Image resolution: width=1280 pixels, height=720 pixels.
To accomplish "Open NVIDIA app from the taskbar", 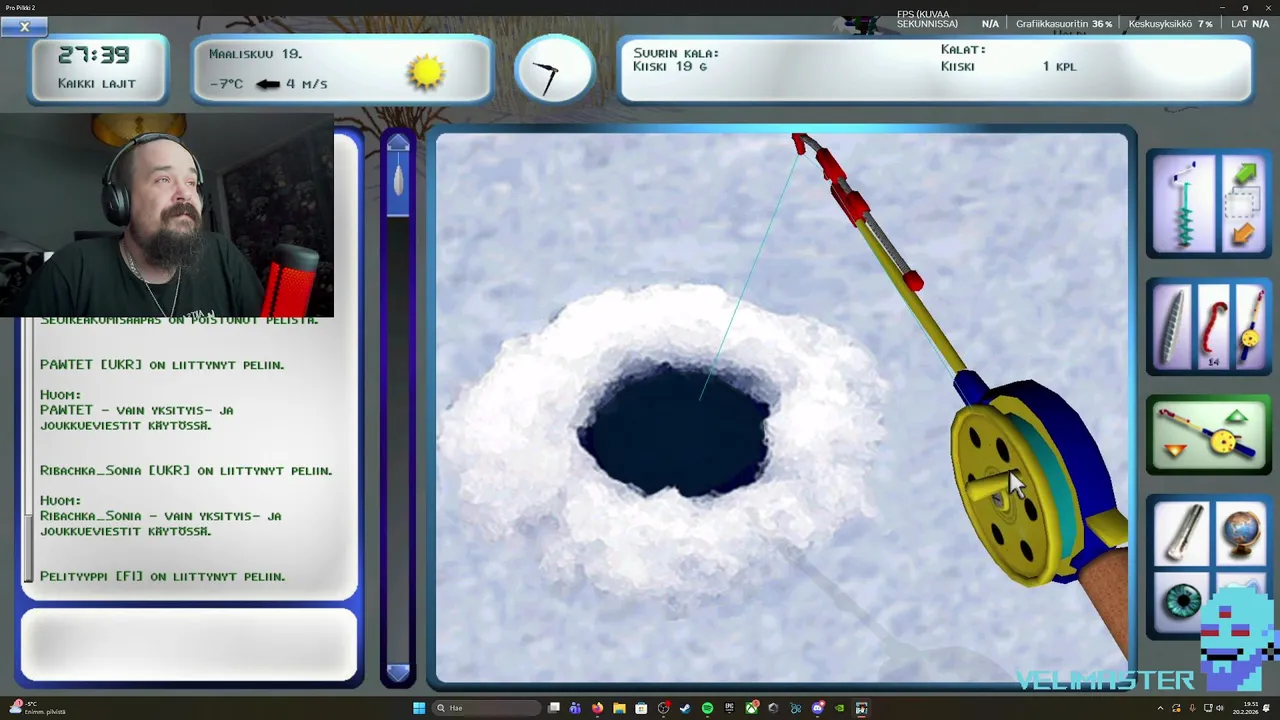I will [839, 708].
